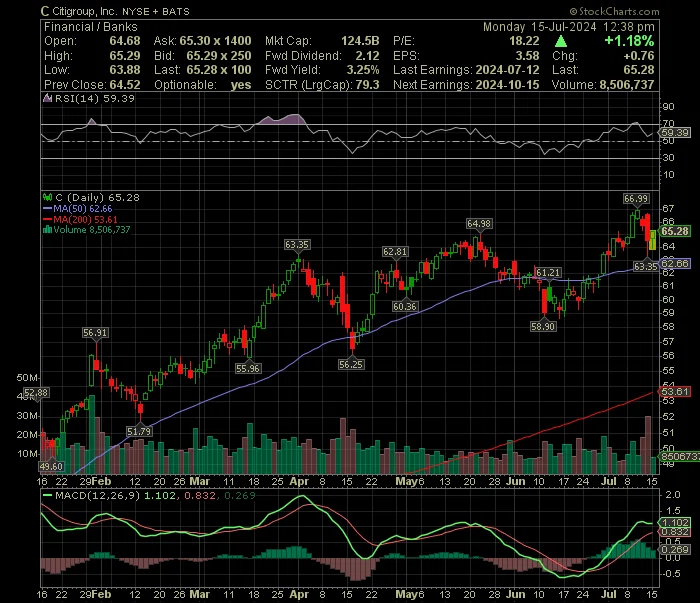700x603 pixels.
Task: Click the Volume 8,506,737 header value
Action: 627,85
